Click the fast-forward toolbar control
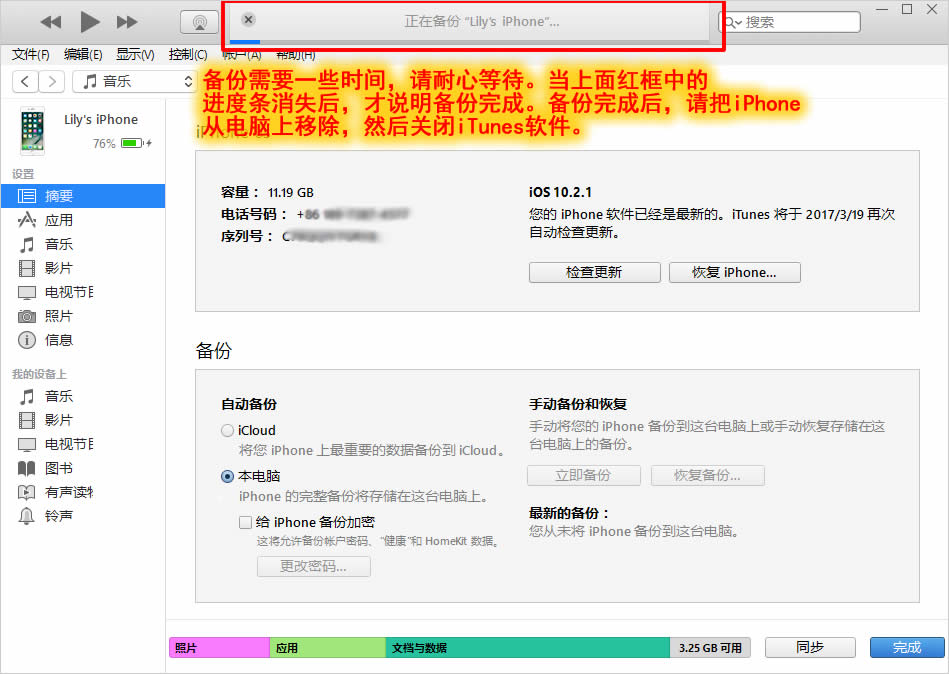The width and height of the screenshot is (949, 674). pyautogui.click(x=126, y=21)
